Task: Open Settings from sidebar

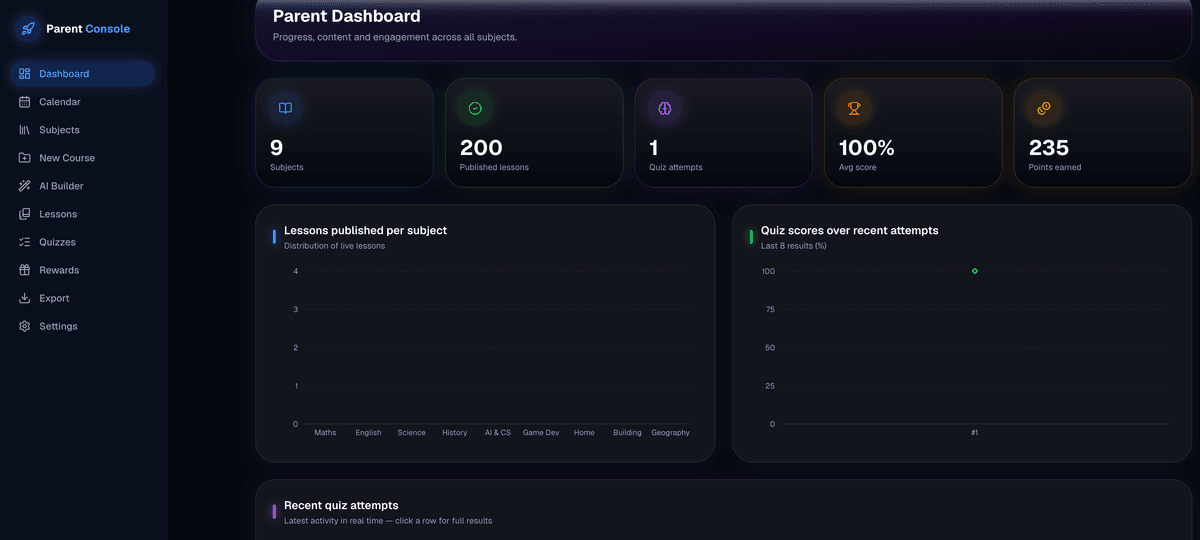Action: [x=82, y=326]
